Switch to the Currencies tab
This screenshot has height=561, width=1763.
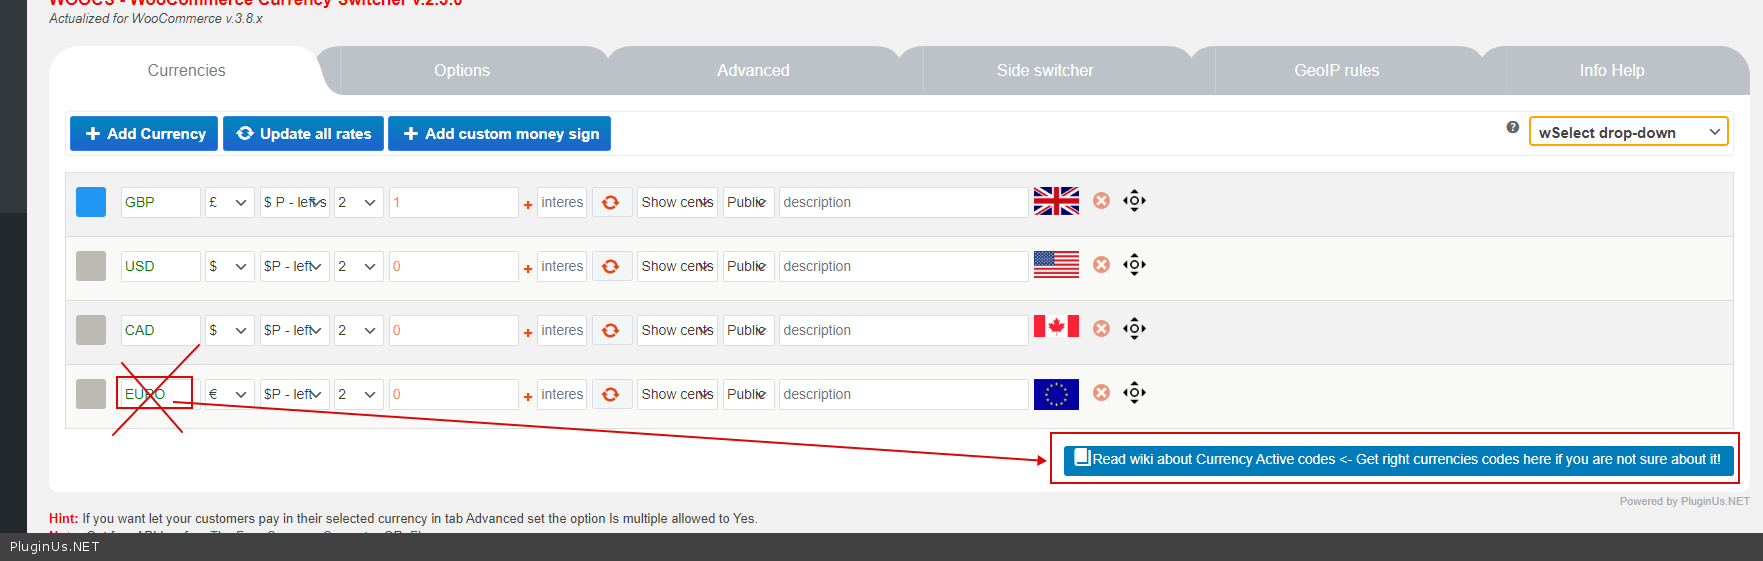click(x=186, y=70)
